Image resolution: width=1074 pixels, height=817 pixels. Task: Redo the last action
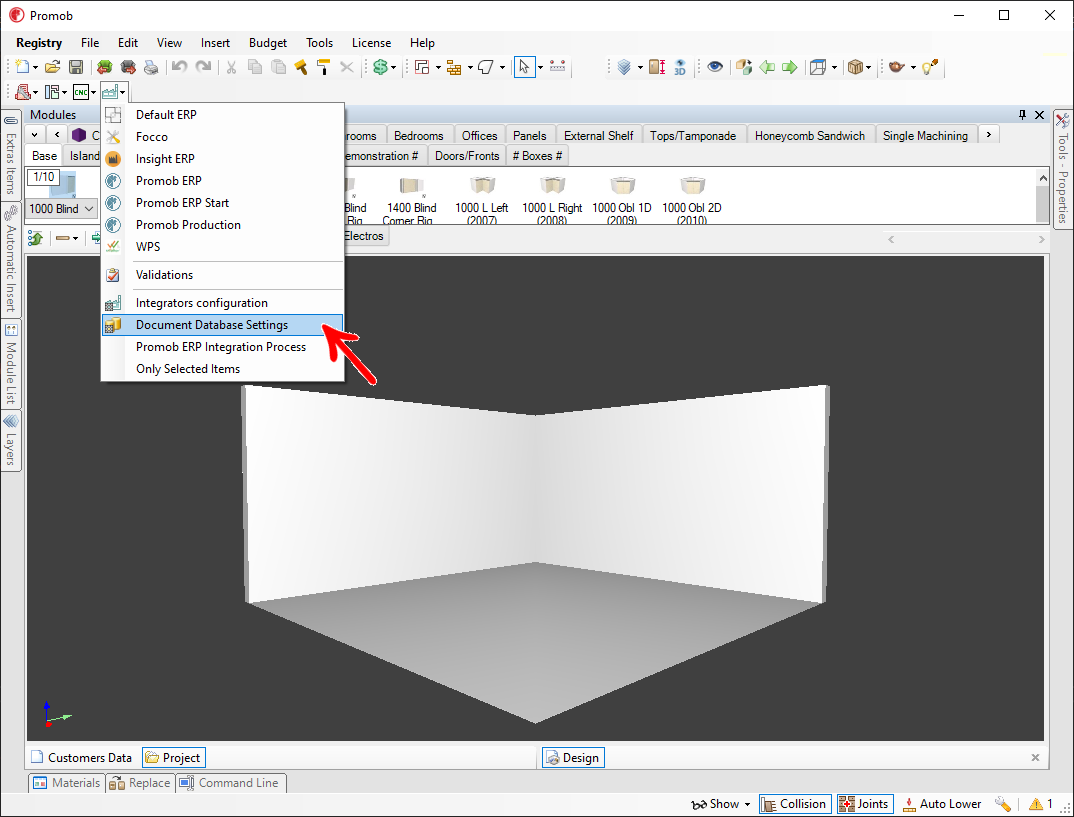[203, 66]
